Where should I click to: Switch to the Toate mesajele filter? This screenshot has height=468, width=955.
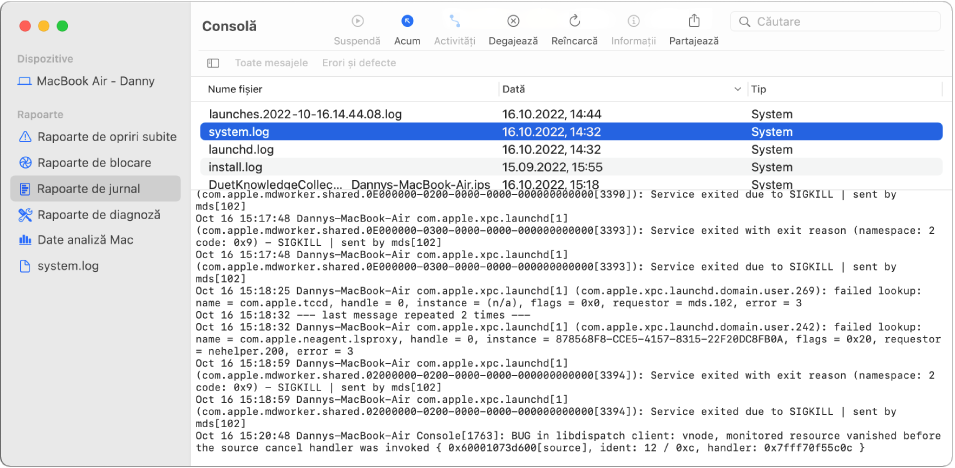(x=272, y=63)
